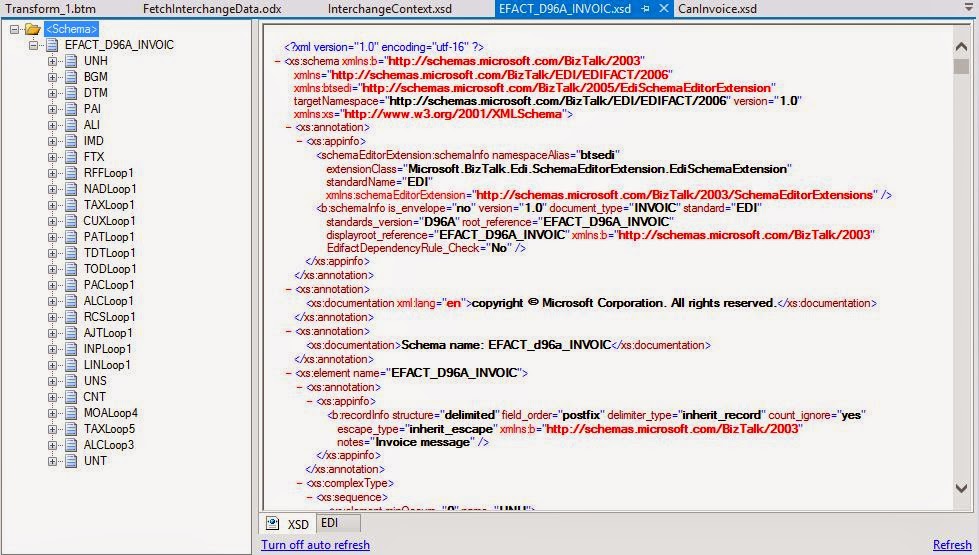The width and height of the screenshot is (979, 555).
Task: Collapse the xs:complexType XML node
Action: tap(298, 484)
